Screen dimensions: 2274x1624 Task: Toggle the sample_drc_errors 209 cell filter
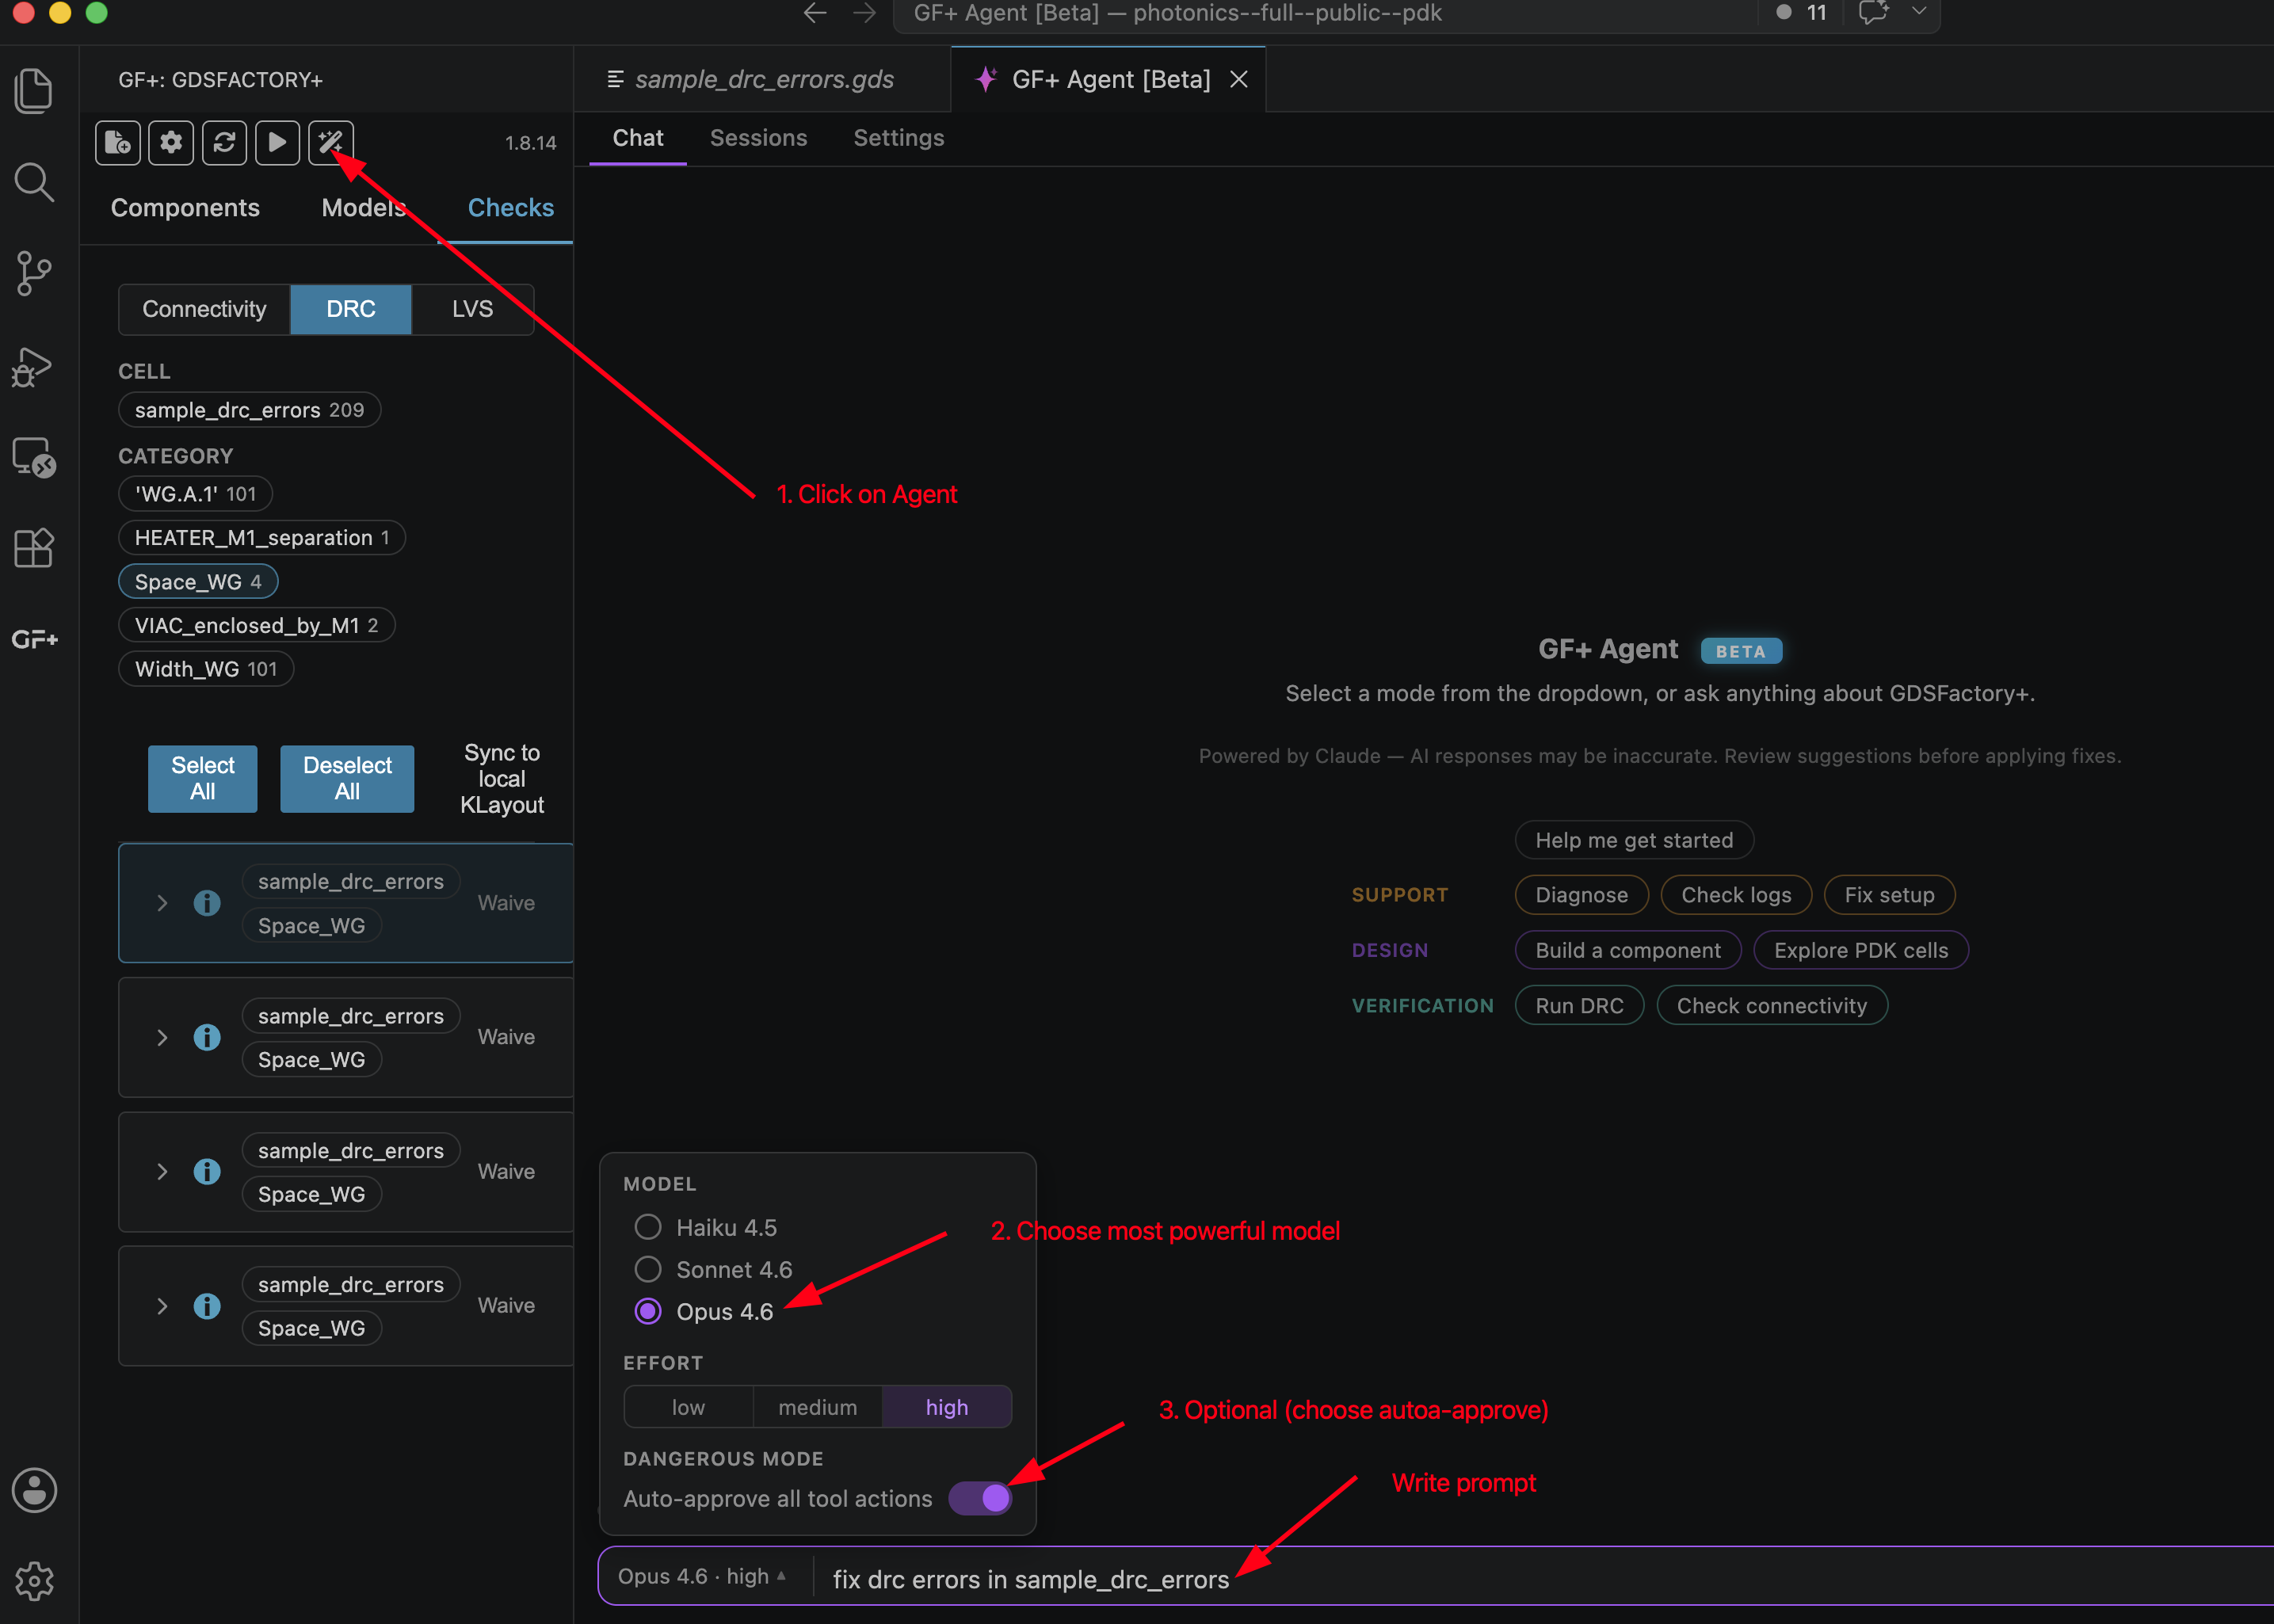249,409
